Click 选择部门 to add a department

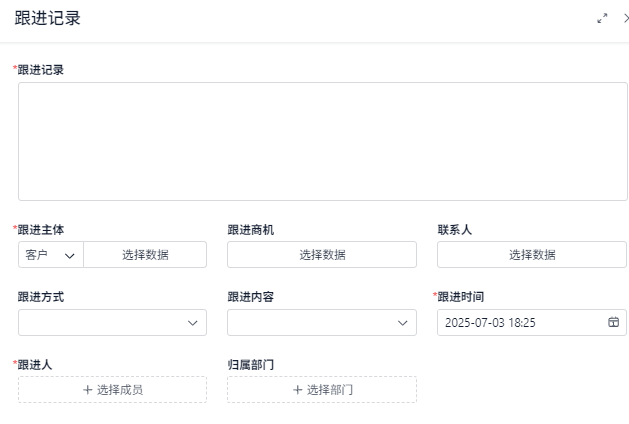[x=330, y=390]
